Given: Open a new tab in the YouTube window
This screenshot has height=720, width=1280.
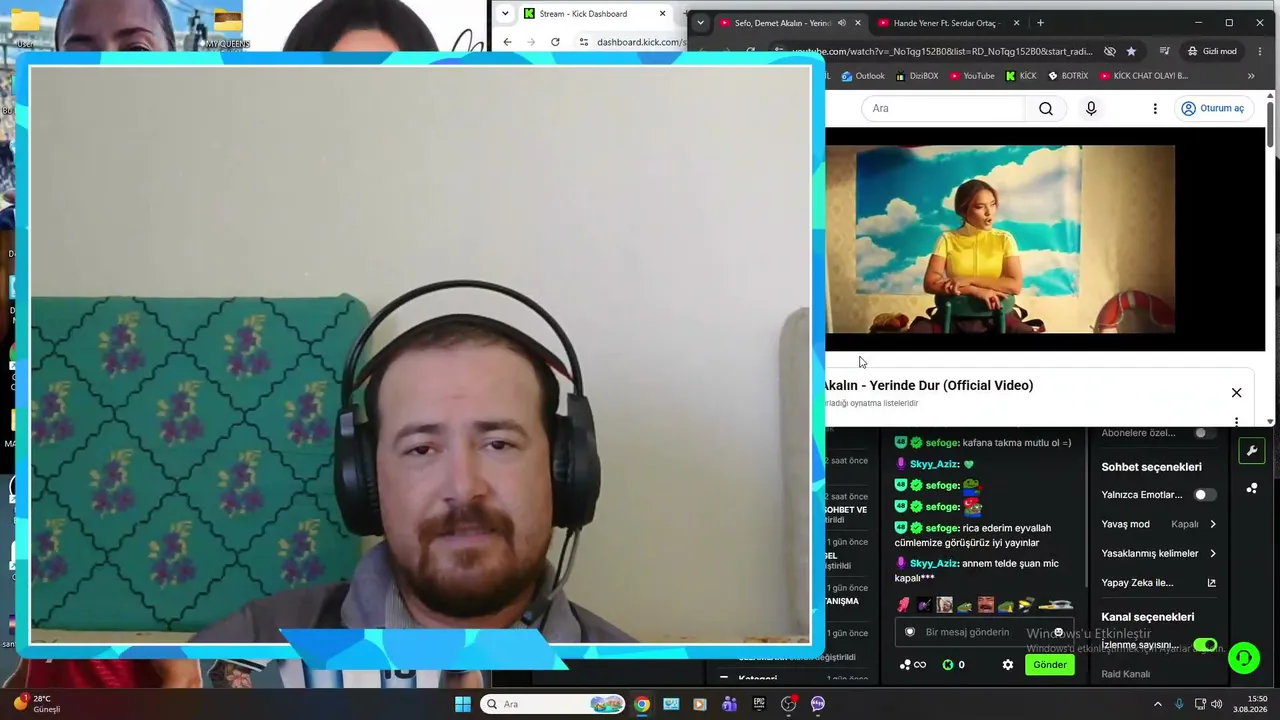Looking at the screenshot, I should 1040,23.
